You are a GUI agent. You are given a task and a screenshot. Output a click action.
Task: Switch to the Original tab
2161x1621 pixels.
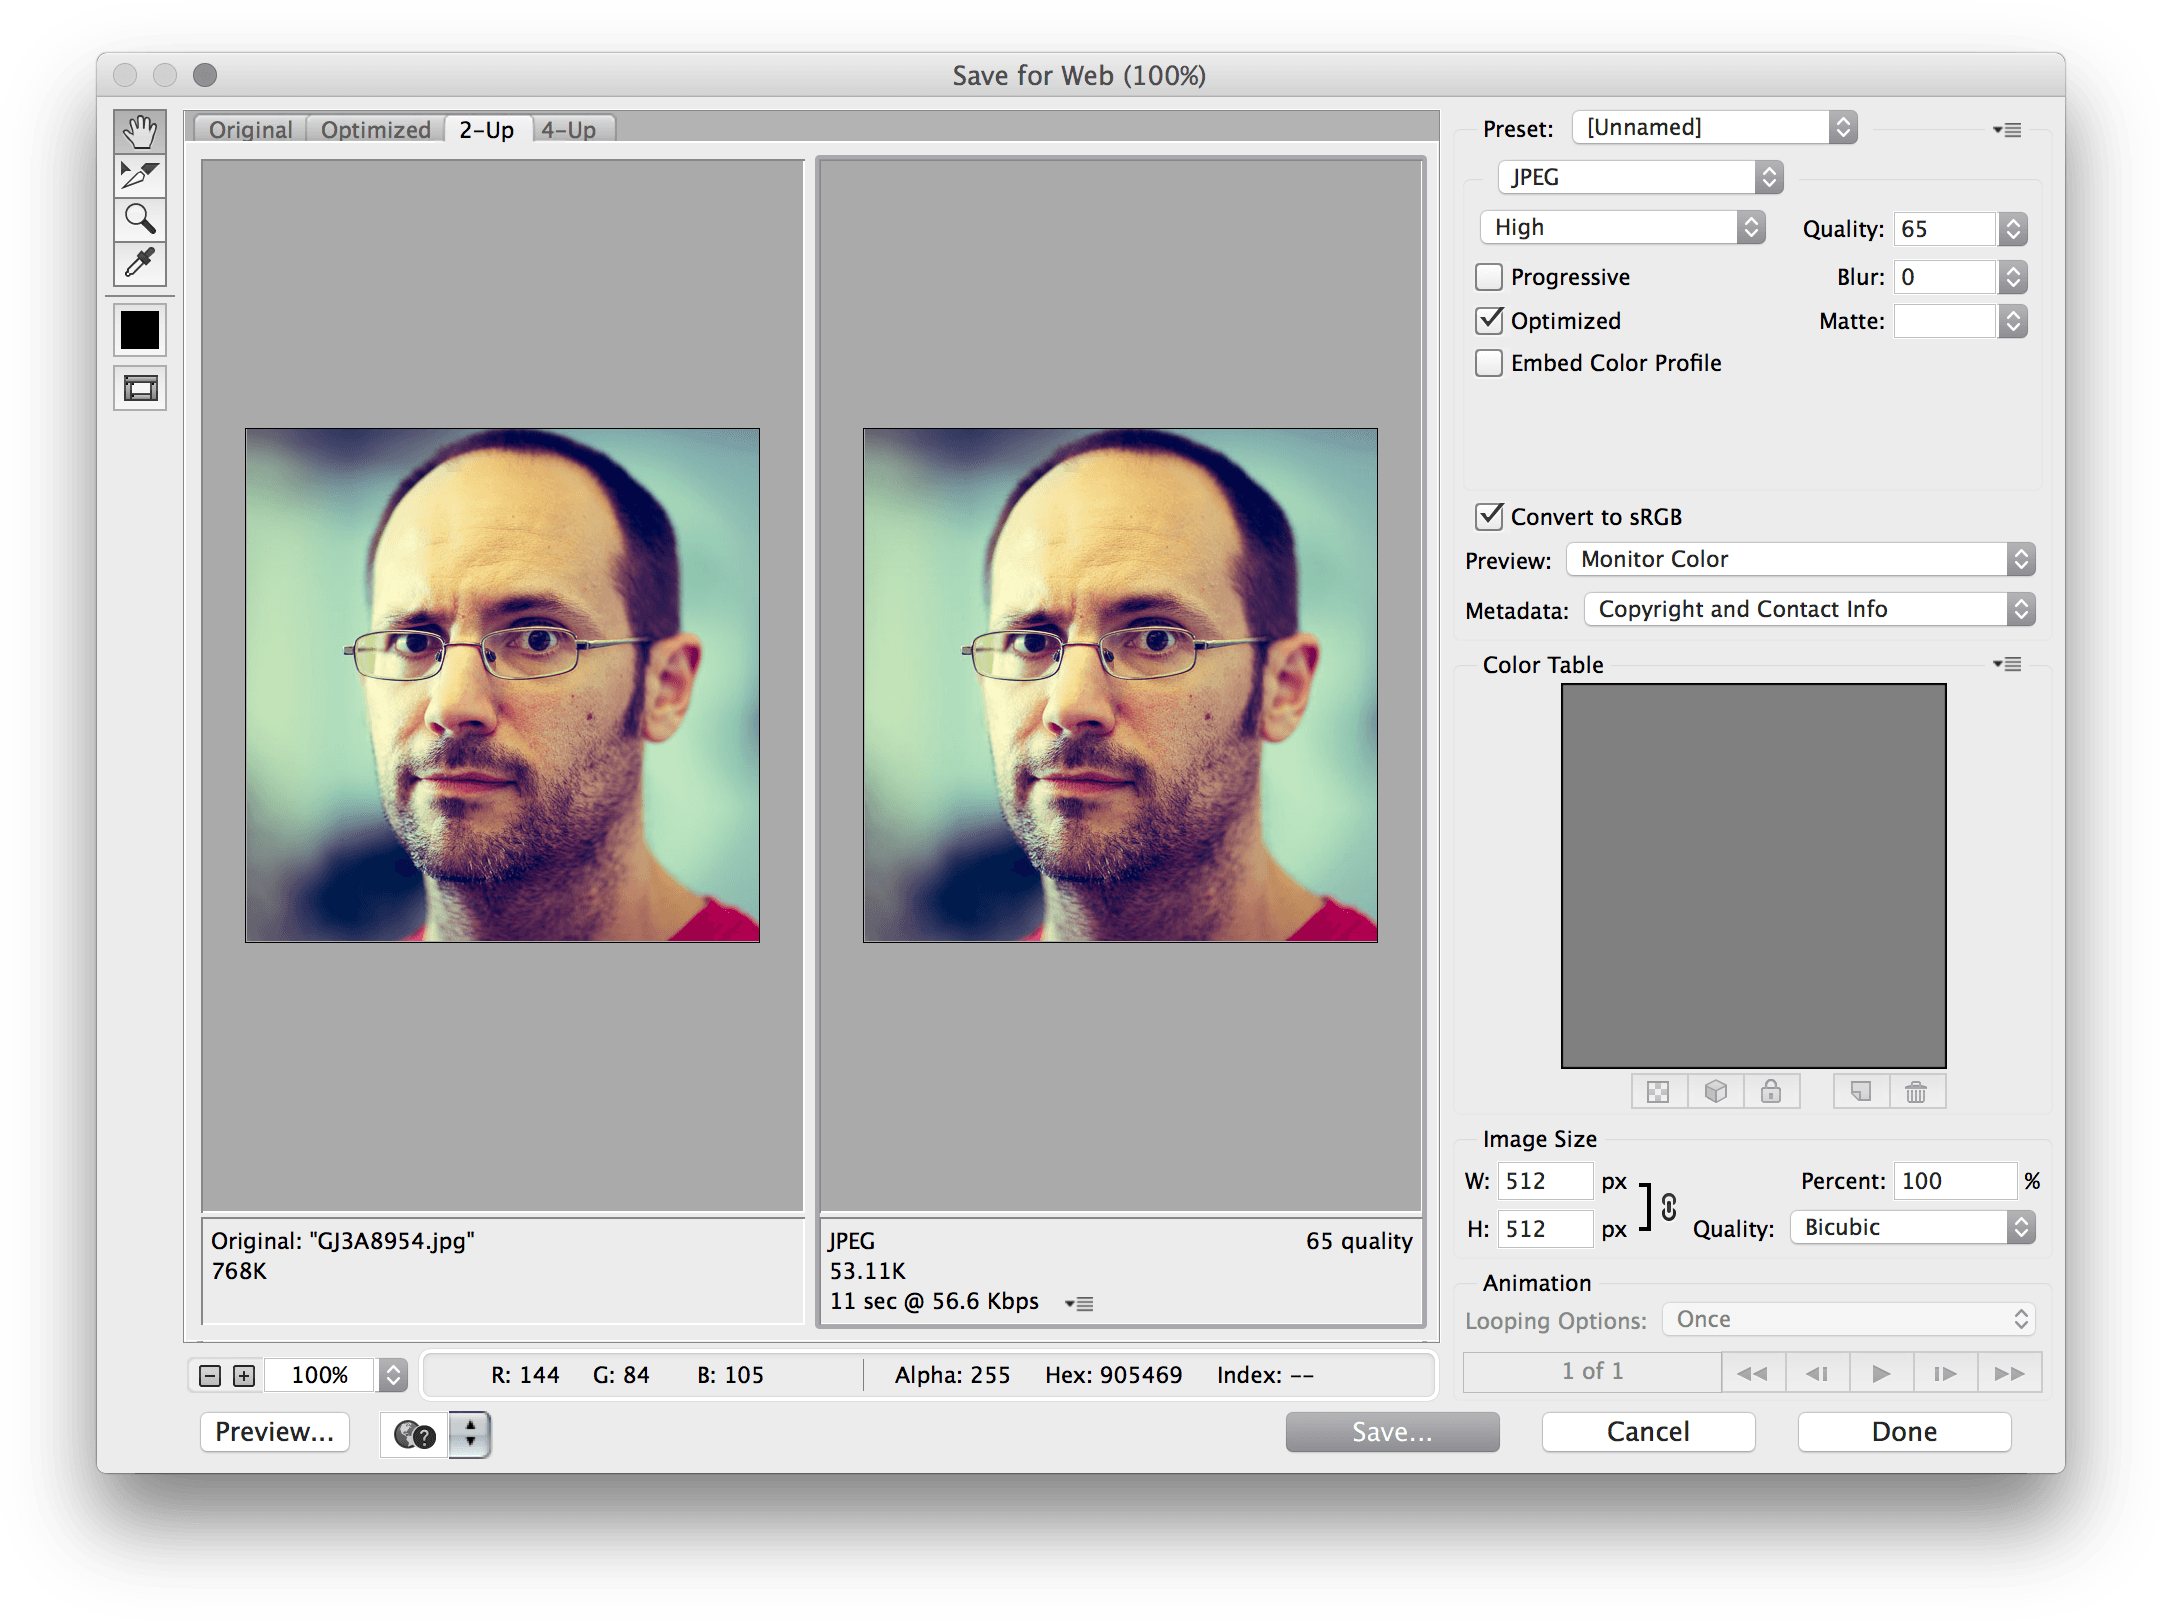[250, 130]
